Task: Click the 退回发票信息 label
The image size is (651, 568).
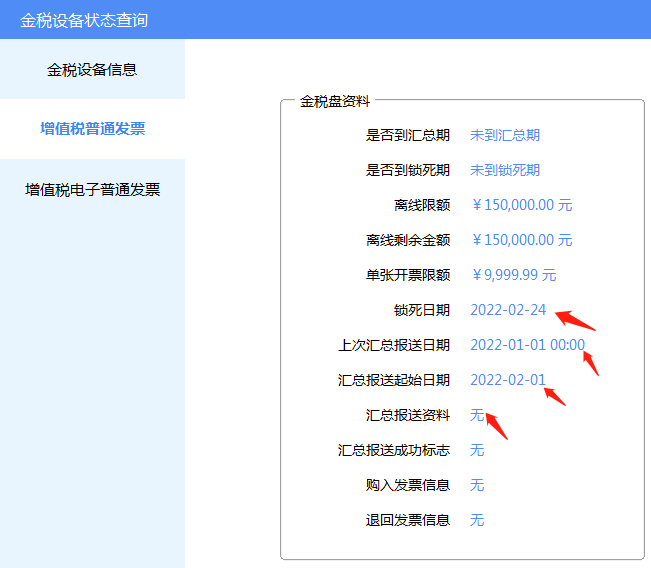Action: click(x=408, y=520)
